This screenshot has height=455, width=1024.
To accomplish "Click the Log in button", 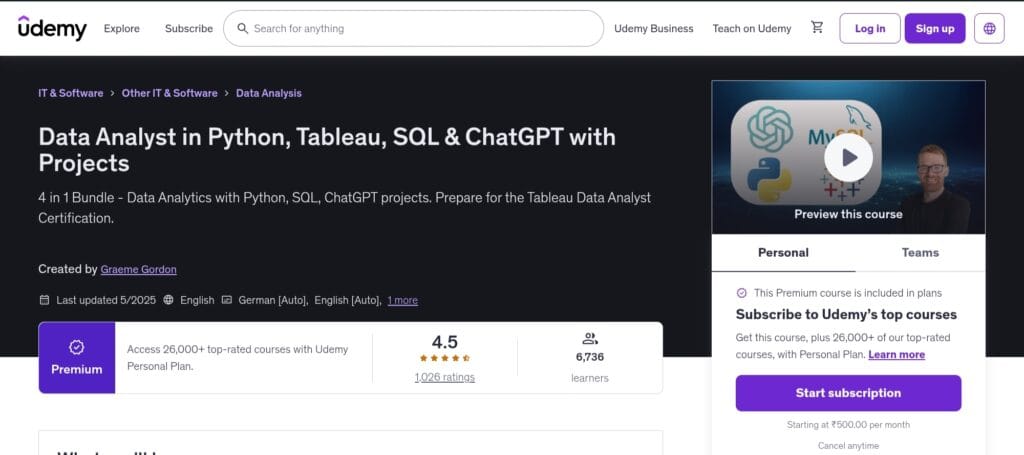I will click(x=870, y=29).
